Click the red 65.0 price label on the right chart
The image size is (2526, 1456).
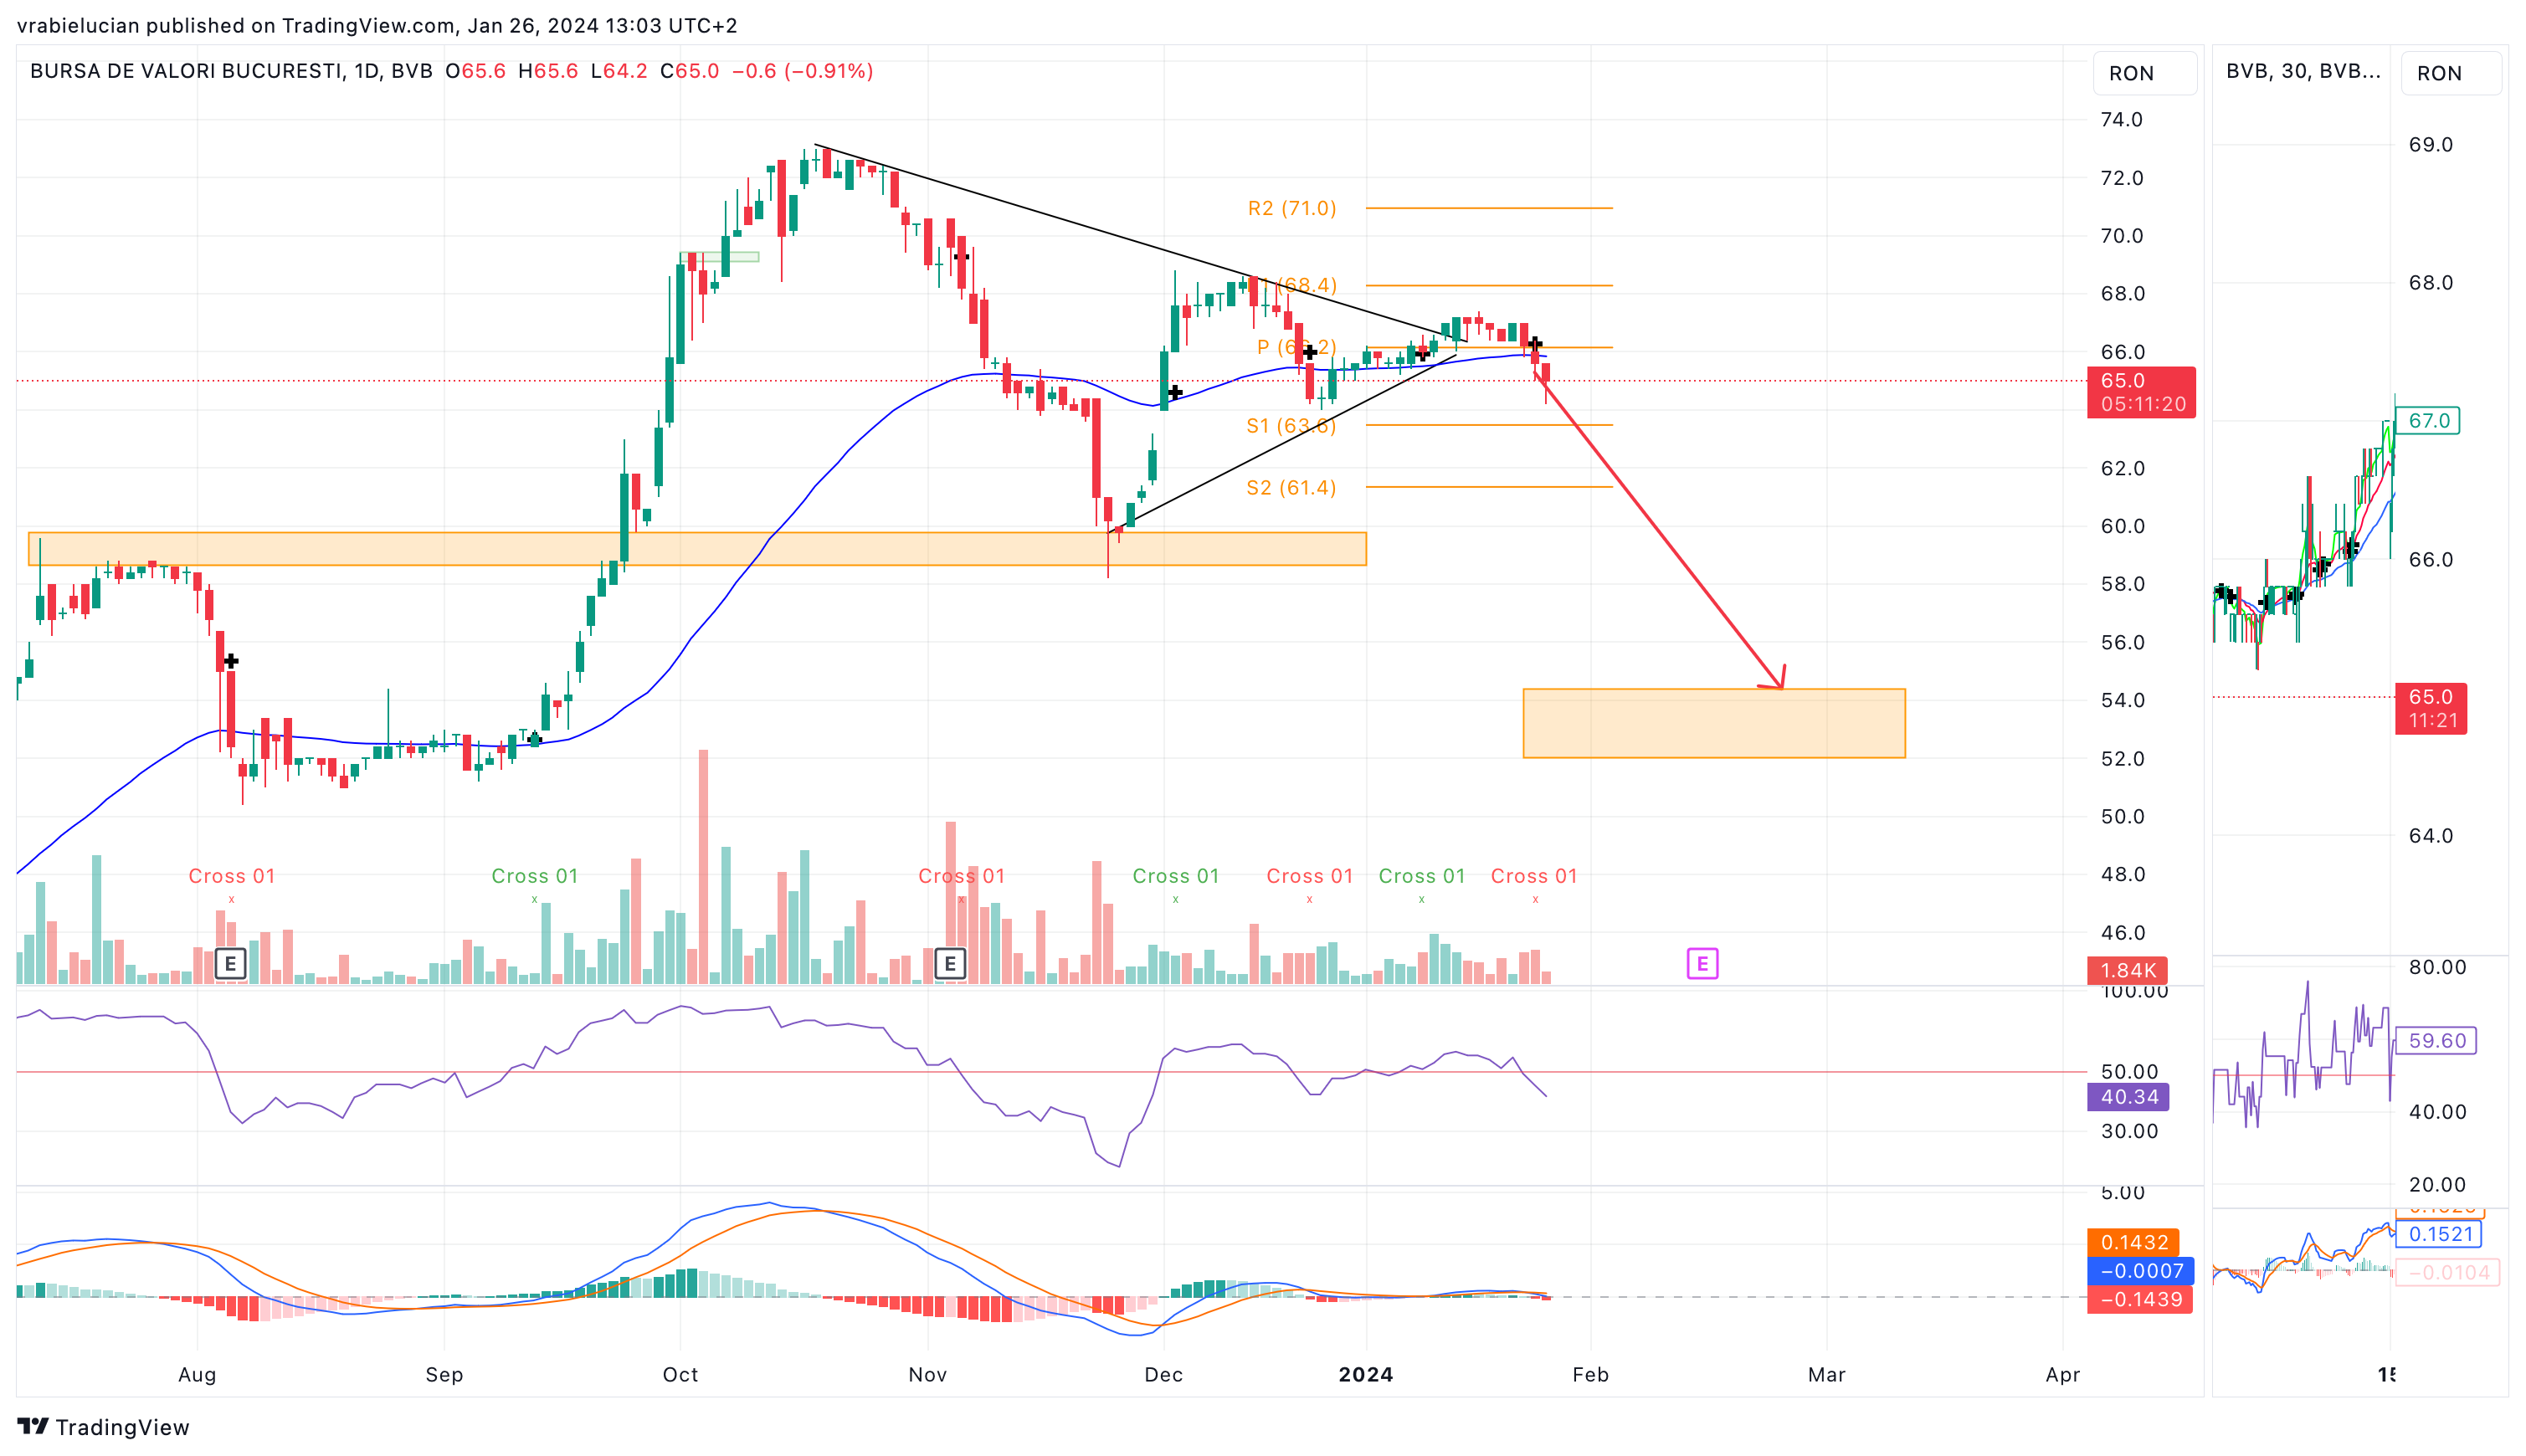click(x=2431, y=708)
